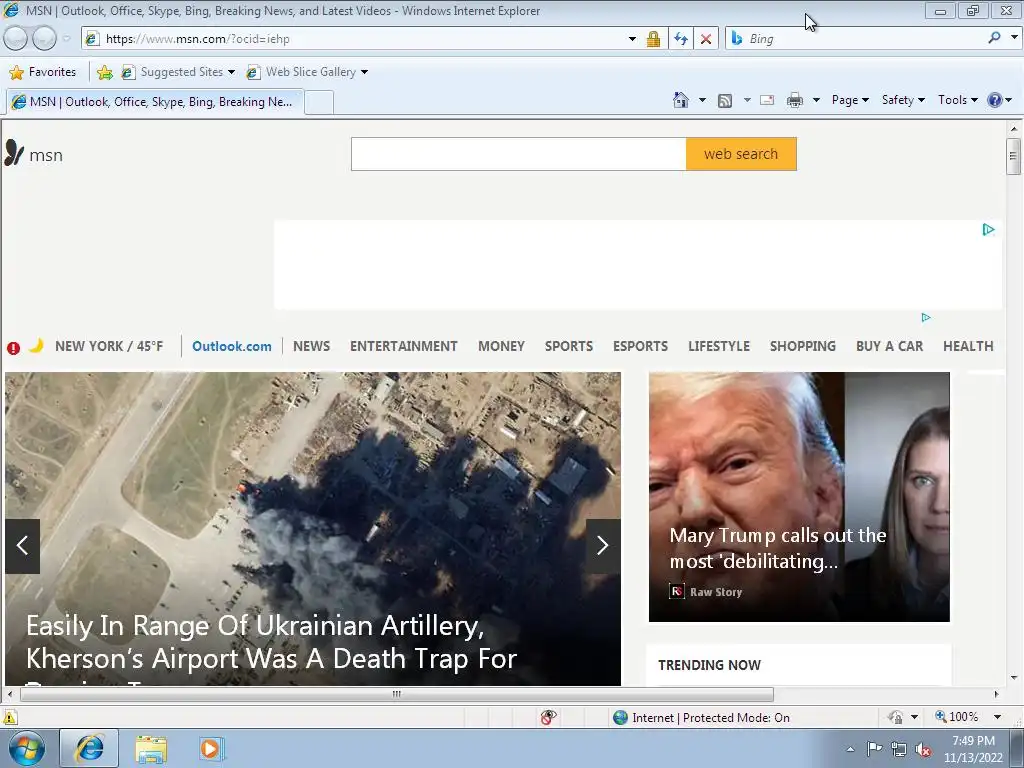Image resolution: width=1024 pixels, height=768 pixels.
Task: Click the AdChoices icon in banner ad
Action: [988, 230]
